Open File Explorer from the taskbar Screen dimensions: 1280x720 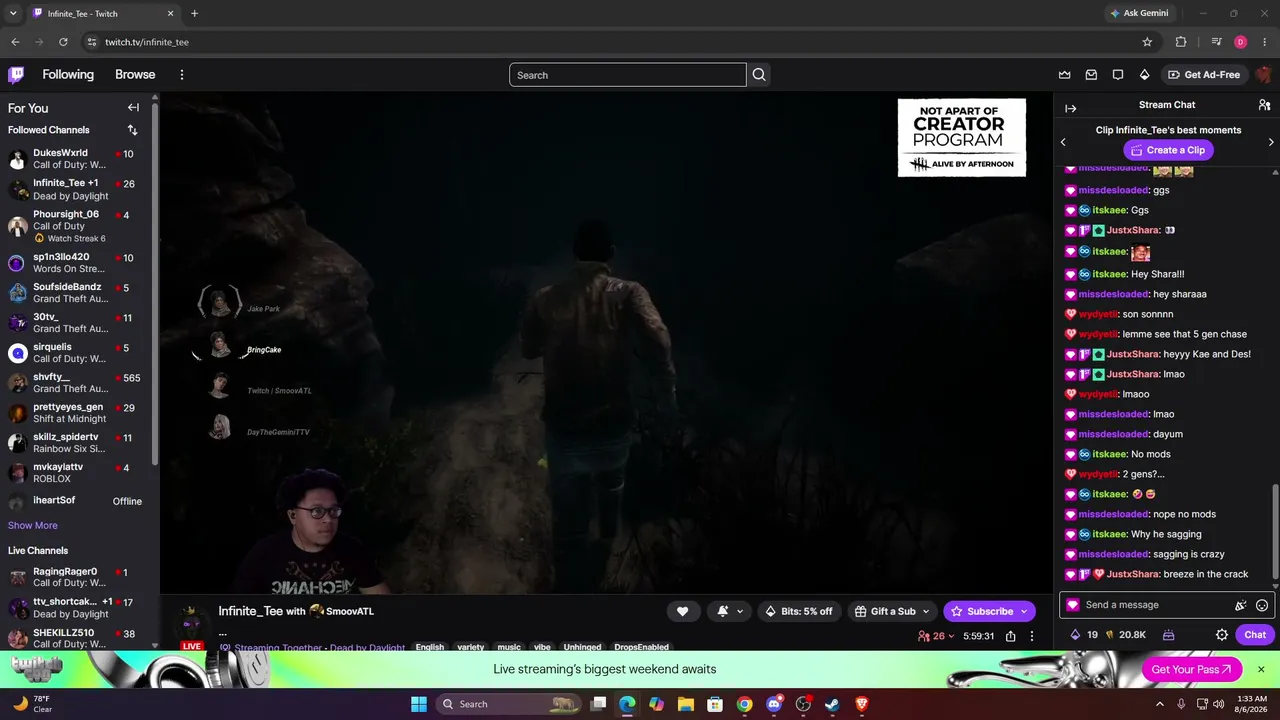(x=686, y=704)
